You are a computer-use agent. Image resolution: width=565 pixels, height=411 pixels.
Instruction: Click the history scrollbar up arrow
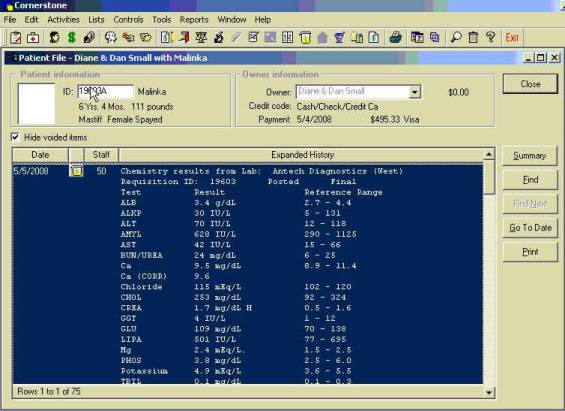pos(489,155)
